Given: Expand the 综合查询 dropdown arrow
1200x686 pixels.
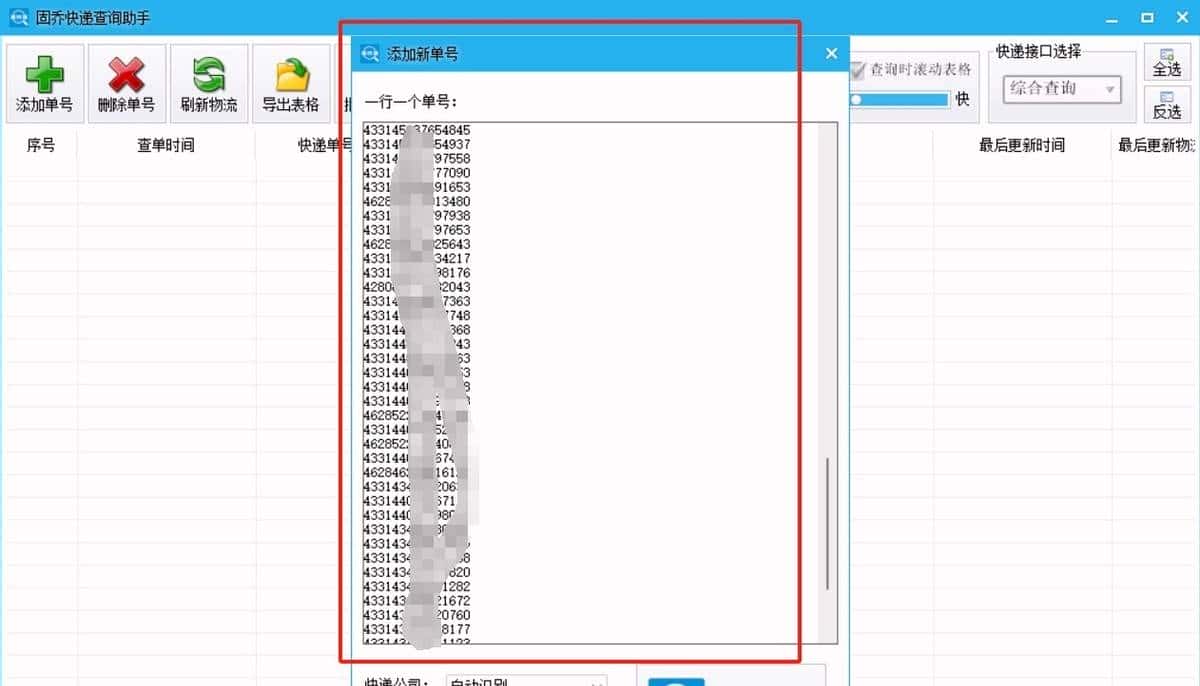Looking at the screenshot, I should coord(1110,90).
